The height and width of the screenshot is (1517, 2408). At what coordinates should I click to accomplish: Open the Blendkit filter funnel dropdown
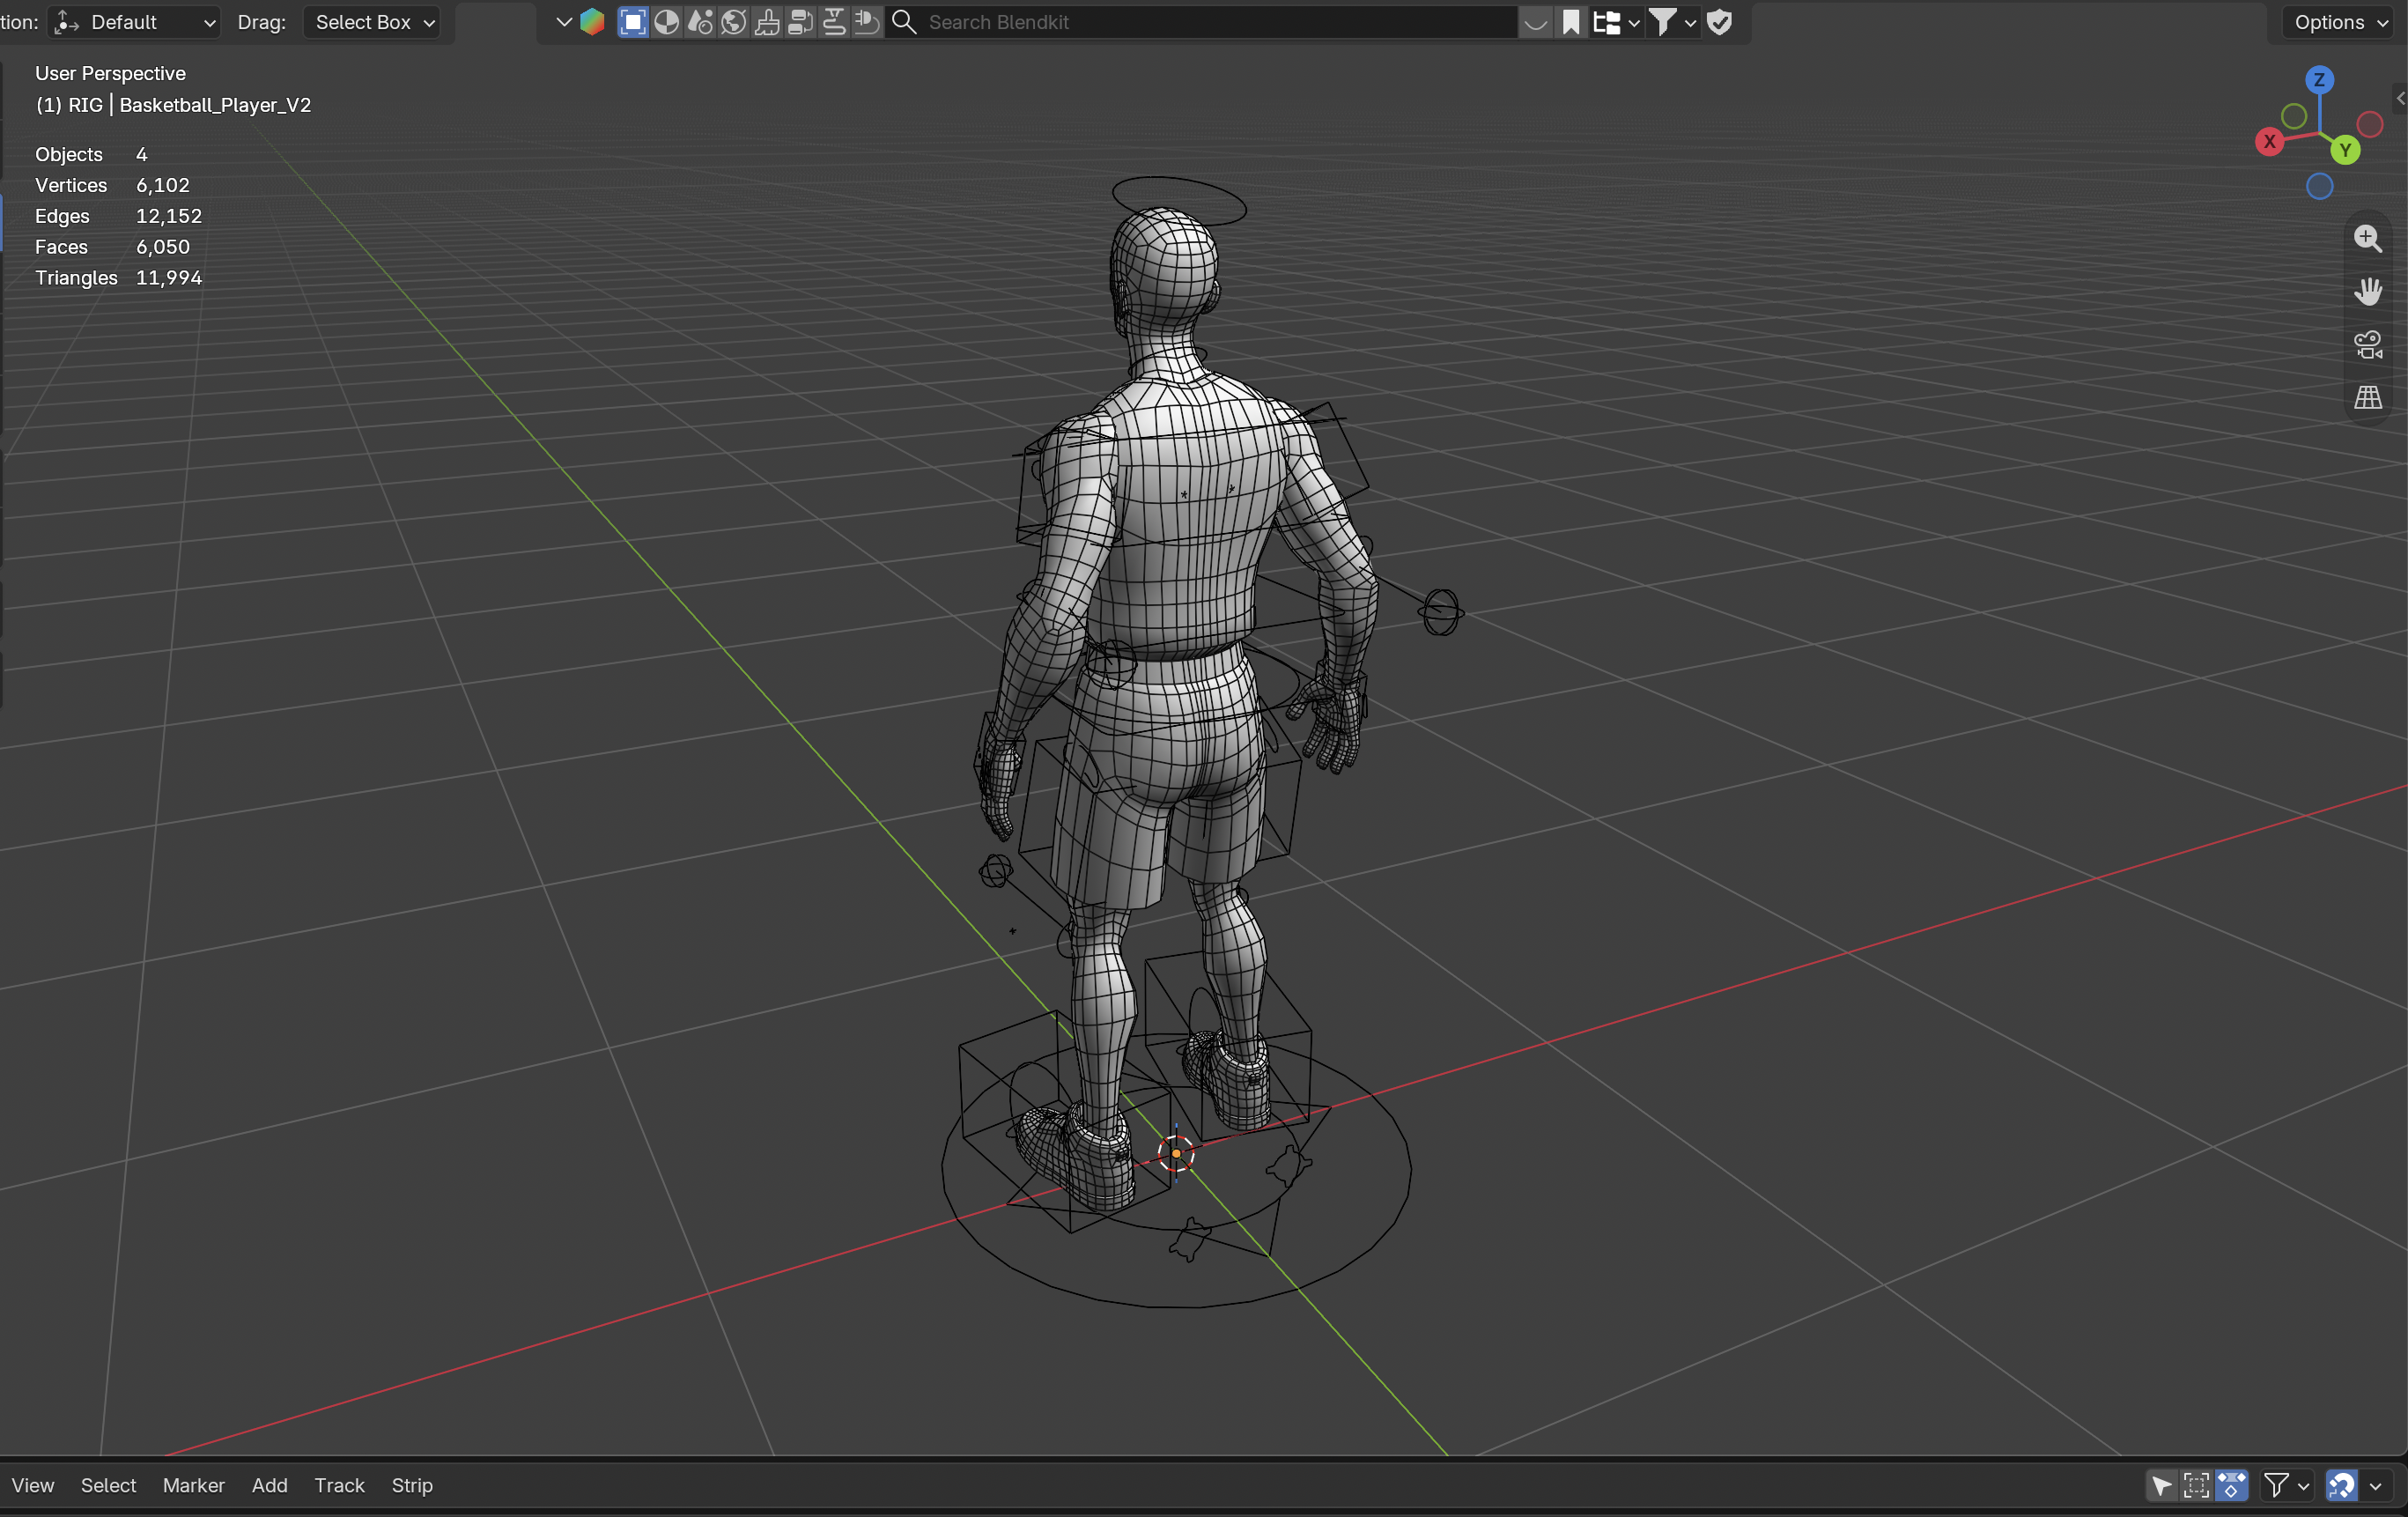tap(1672, 22)
